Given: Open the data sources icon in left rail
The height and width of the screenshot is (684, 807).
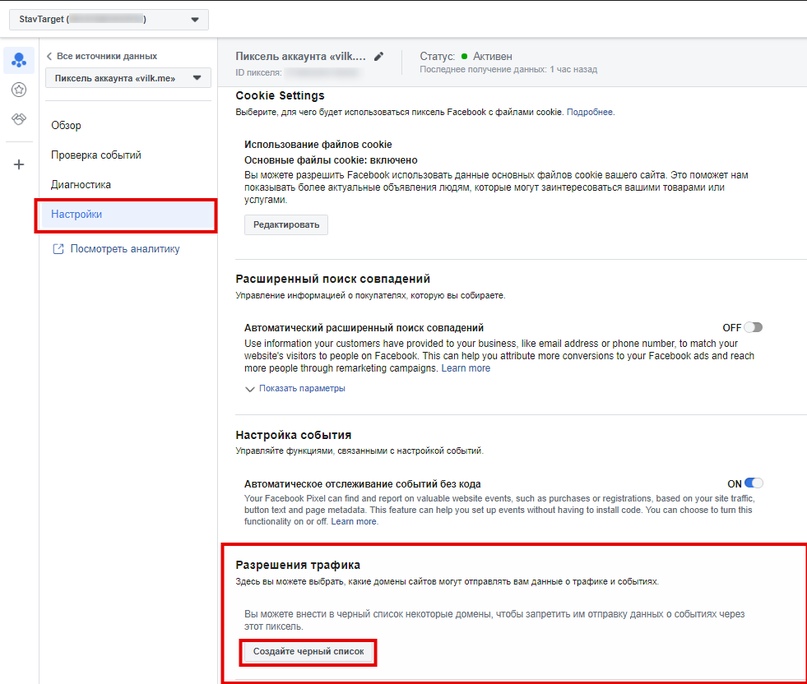Looking at the screenshot, I should [x=19, y=60].
